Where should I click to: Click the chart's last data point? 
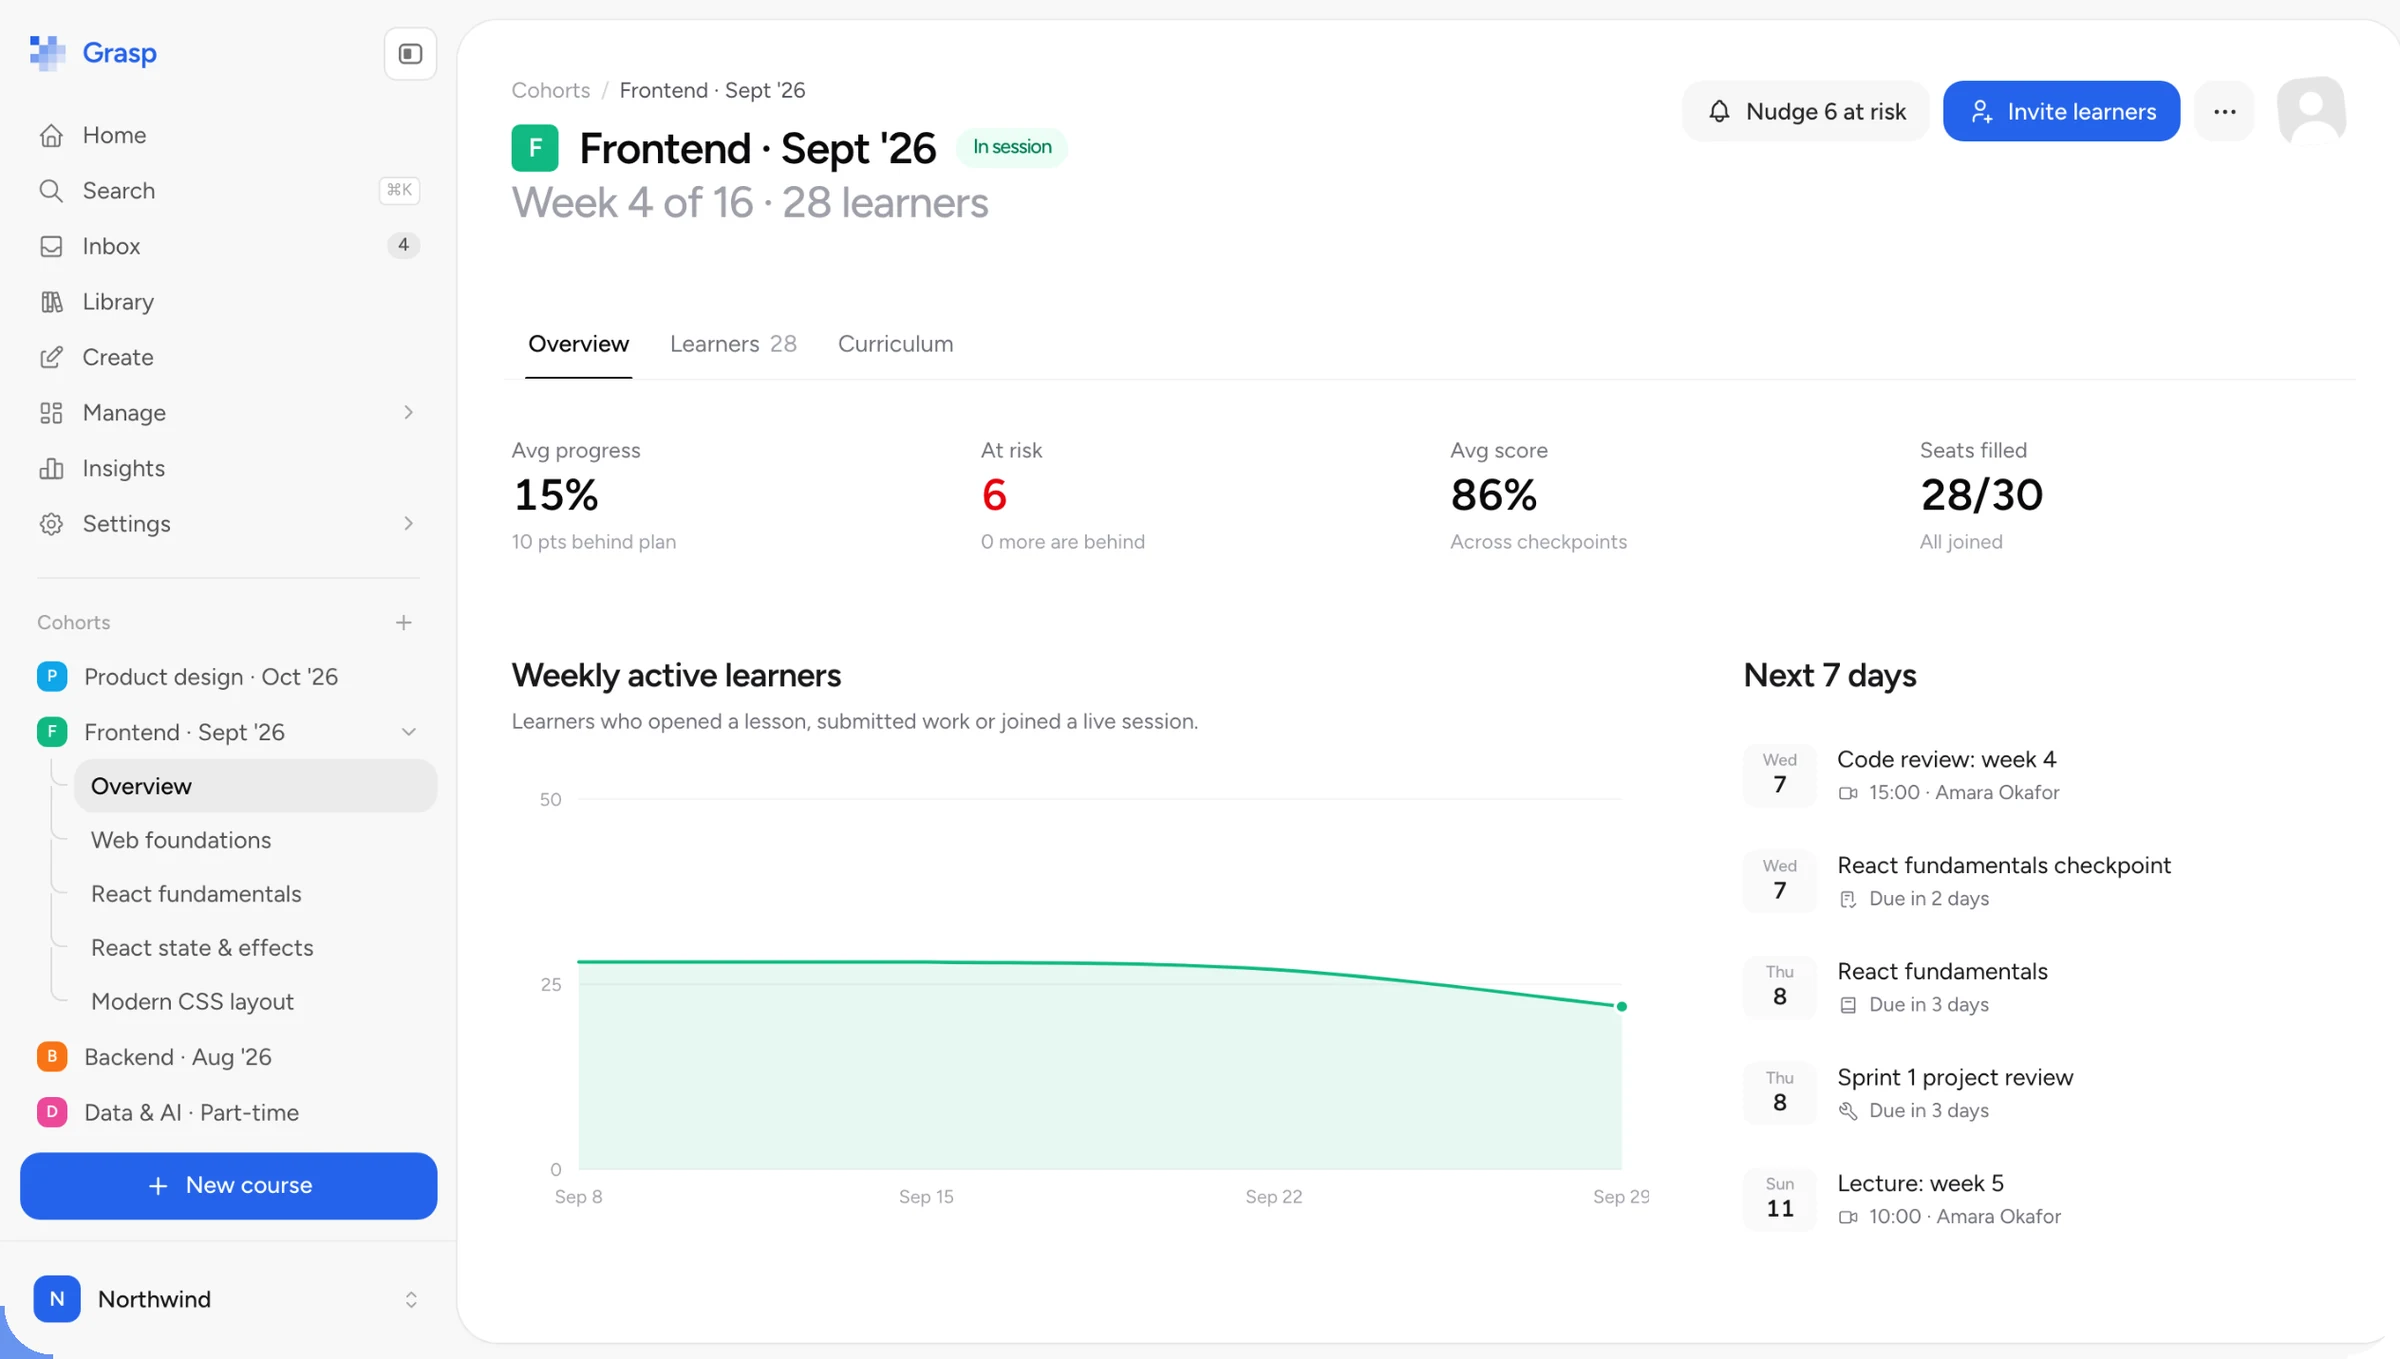[1621, 1006]
